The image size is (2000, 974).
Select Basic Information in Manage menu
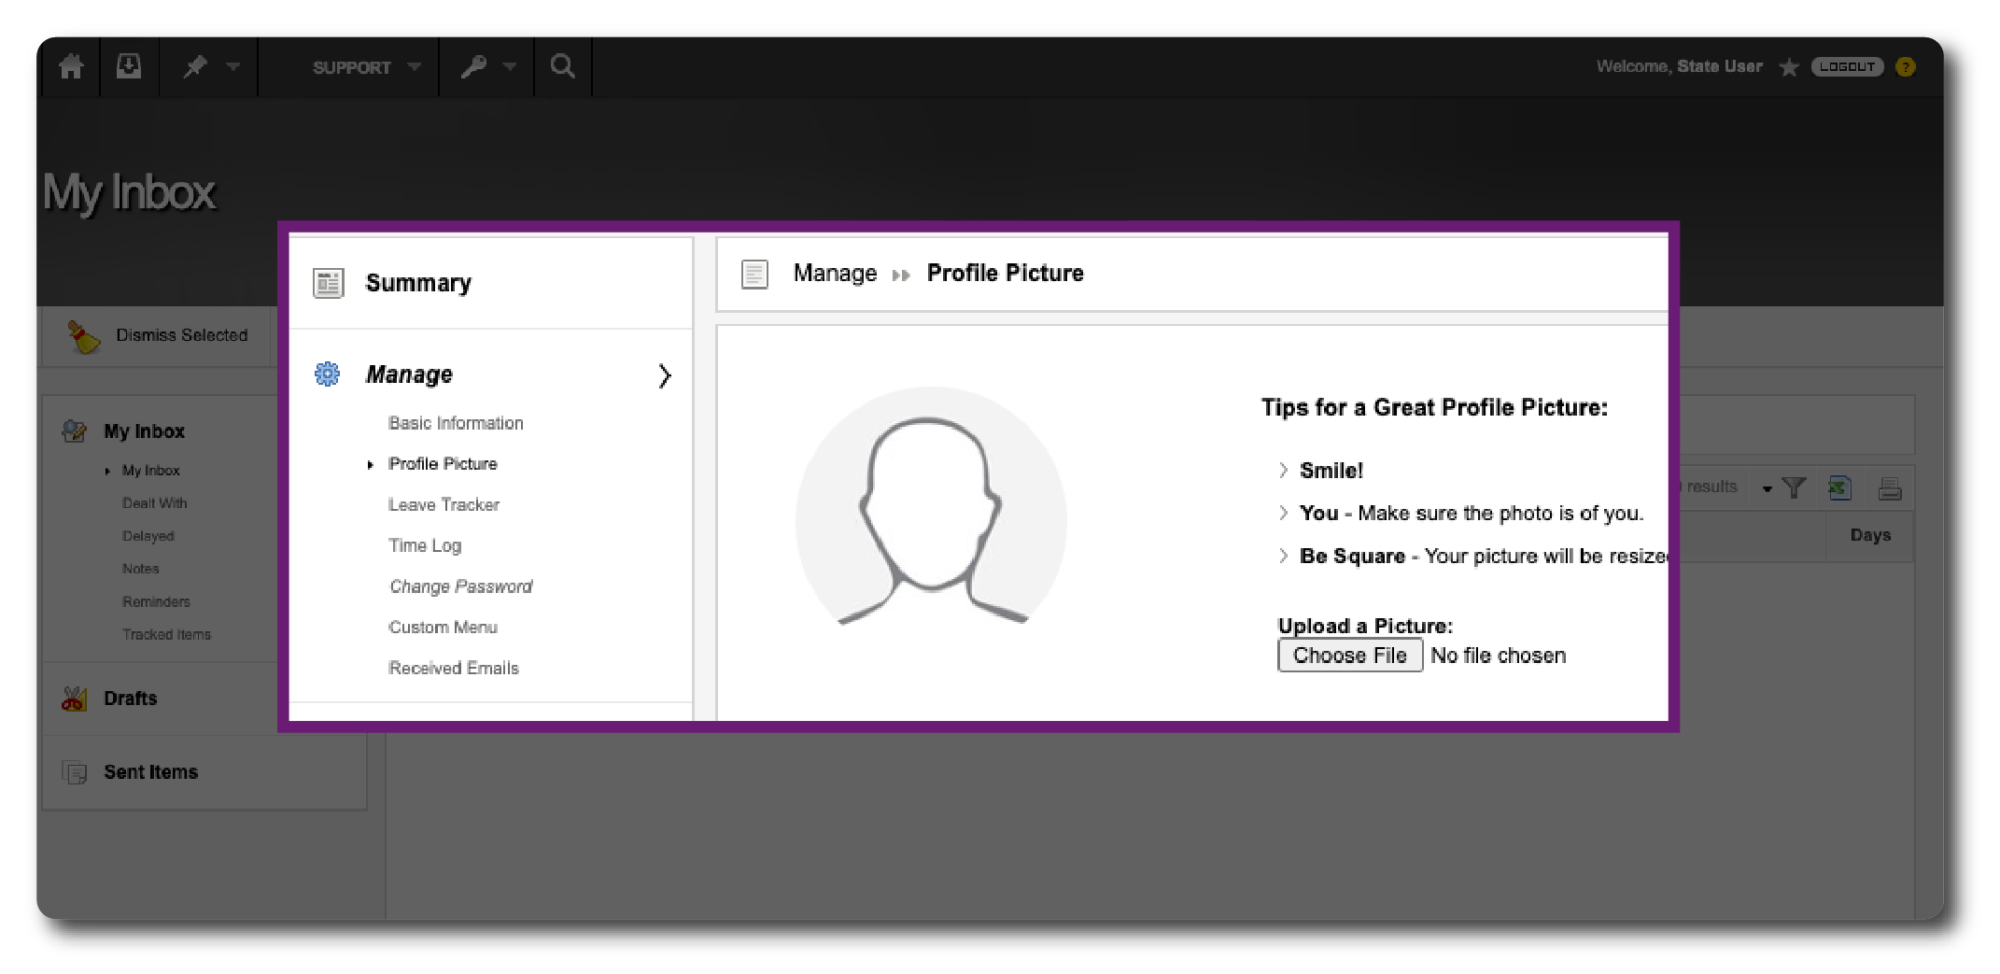point(455,423)
